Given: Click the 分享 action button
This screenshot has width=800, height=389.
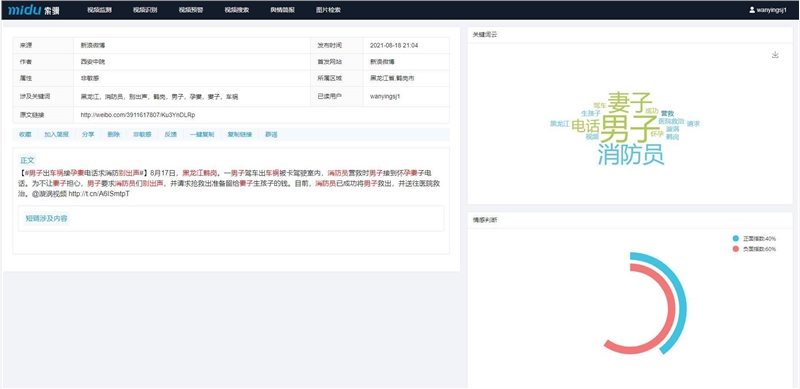Looking at the screenshot, I should click(x=88, y=135).
